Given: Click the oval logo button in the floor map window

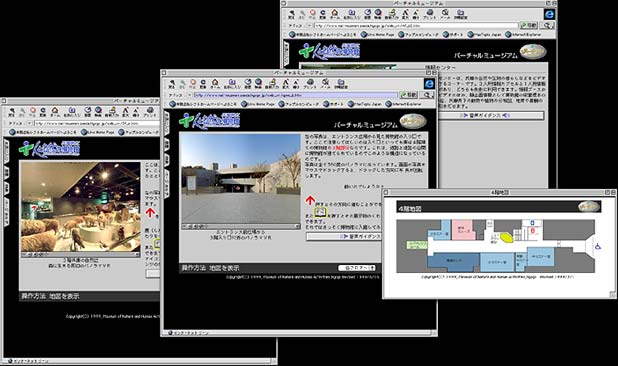Looking at the screenshot, I should coord(588,206).
